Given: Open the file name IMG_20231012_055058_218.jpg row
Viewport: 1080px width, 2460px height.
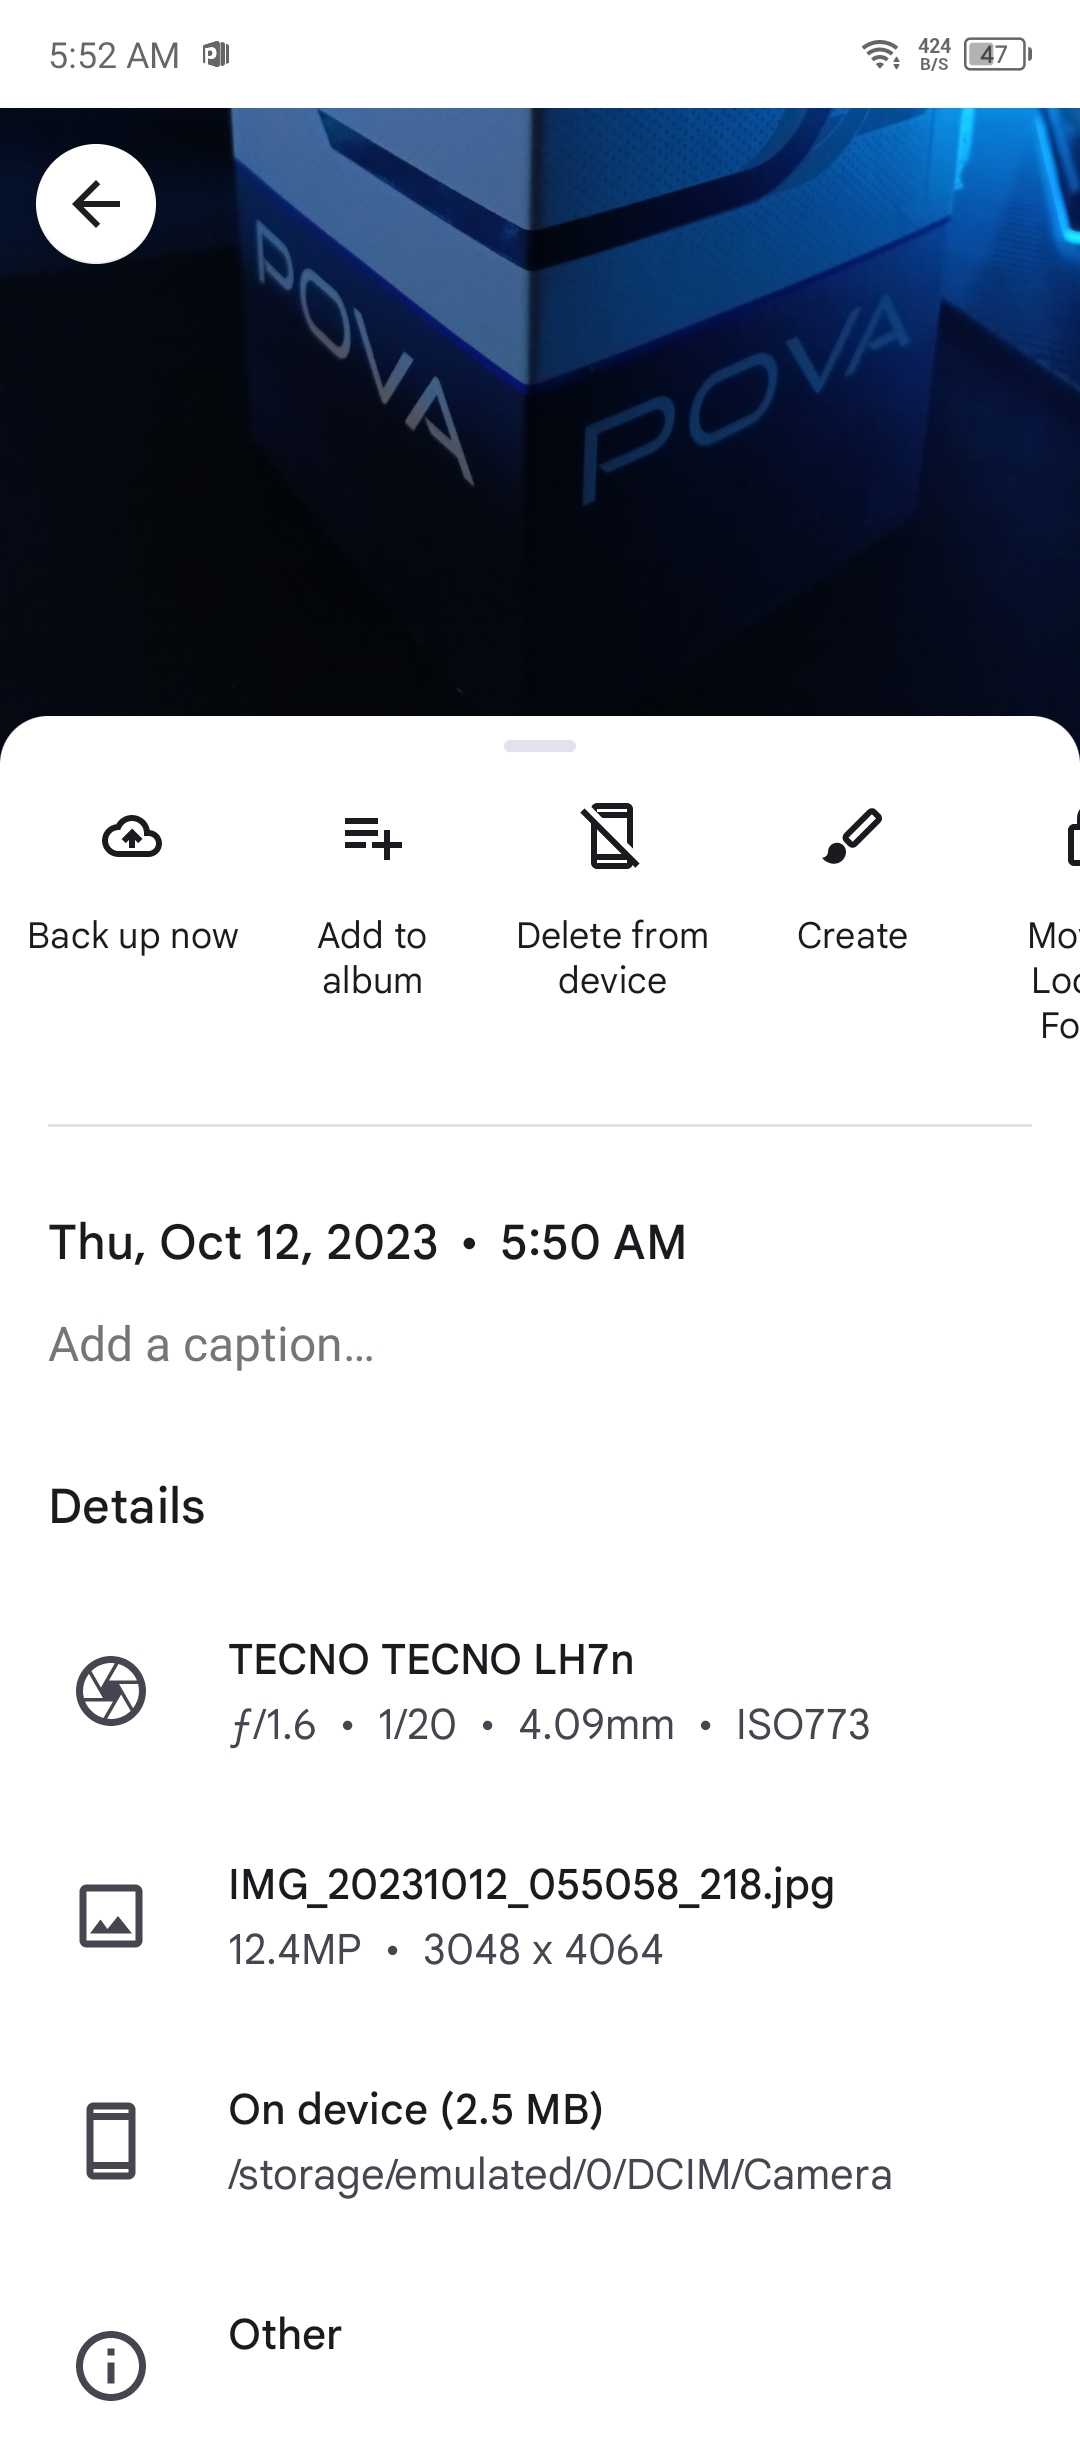Looking at the screenshot, I should coord(540,1916).
